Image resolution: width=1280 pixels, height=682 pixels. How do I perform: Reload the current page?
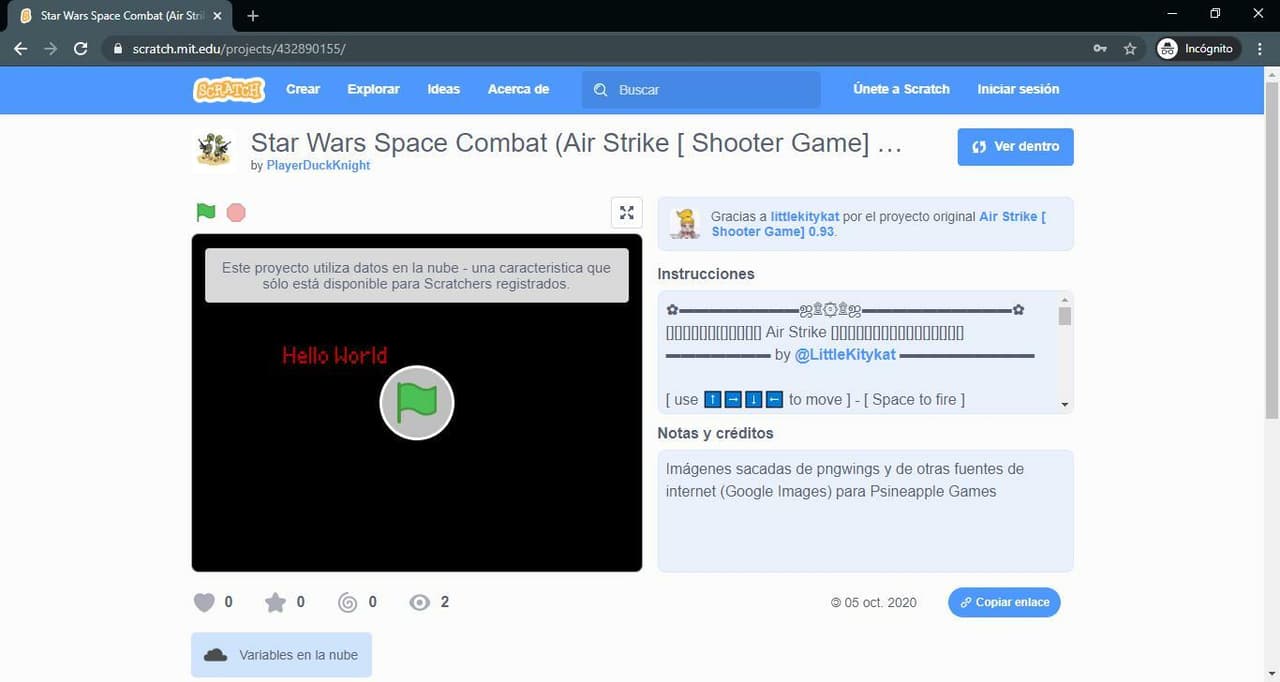[x=81, y=48]
